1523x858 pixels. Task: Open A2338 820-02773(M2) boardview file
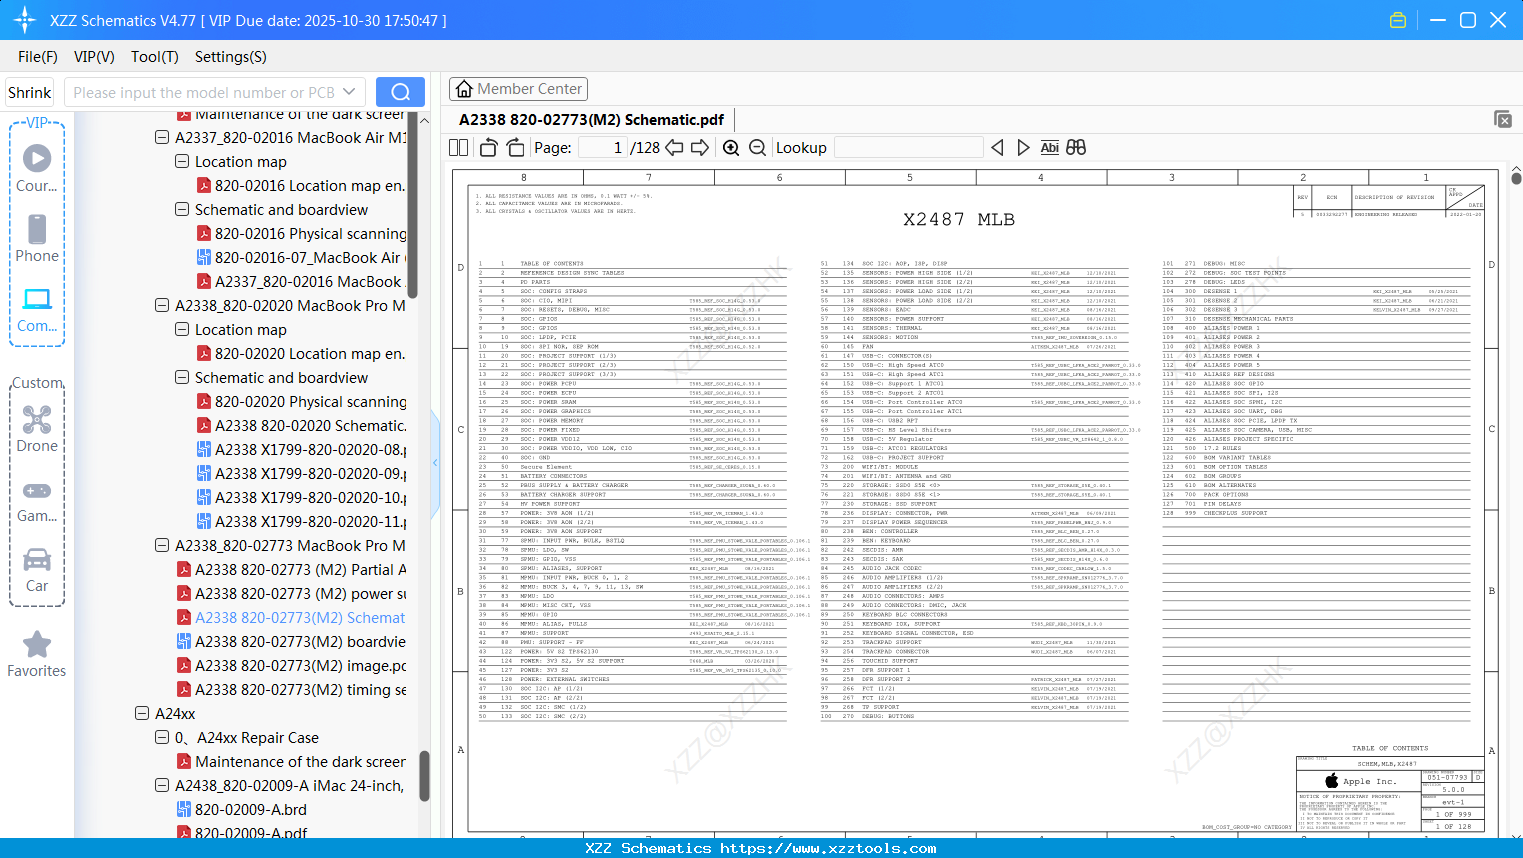tap(291, 641)
